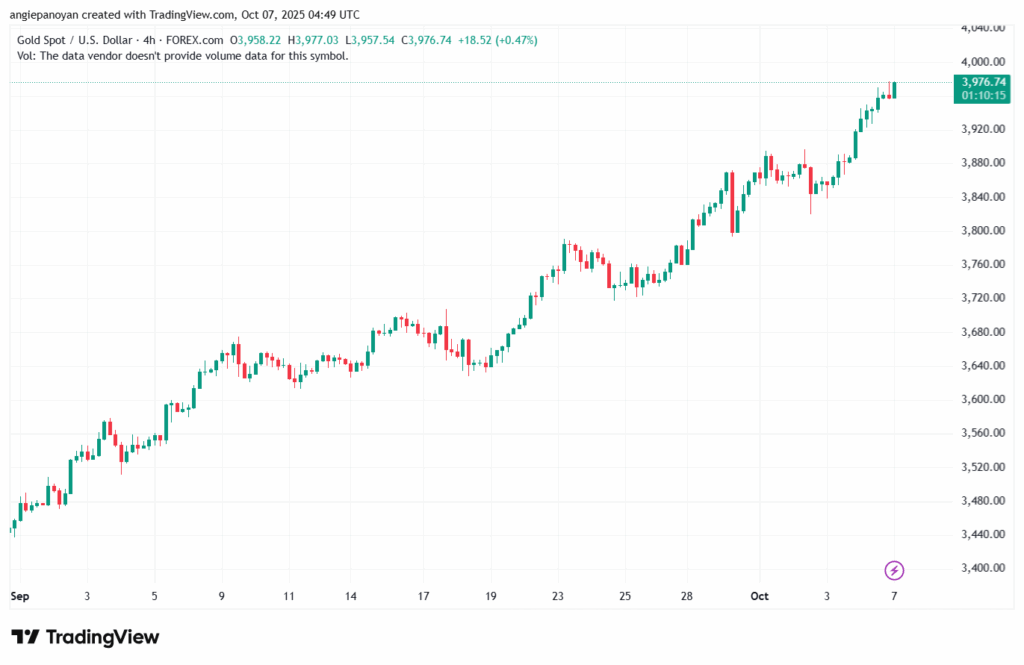
Task: Click the high value H3,977.03
Action: click(313, 40)
